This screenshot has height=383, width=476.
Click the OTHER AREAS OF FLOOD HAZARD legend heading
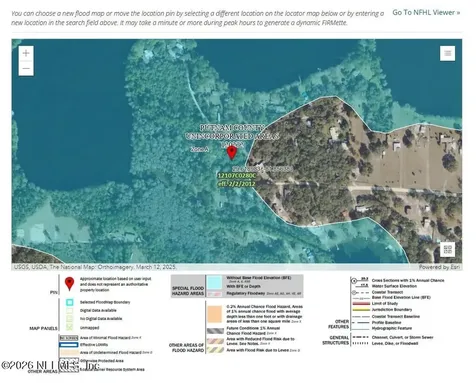186,348
